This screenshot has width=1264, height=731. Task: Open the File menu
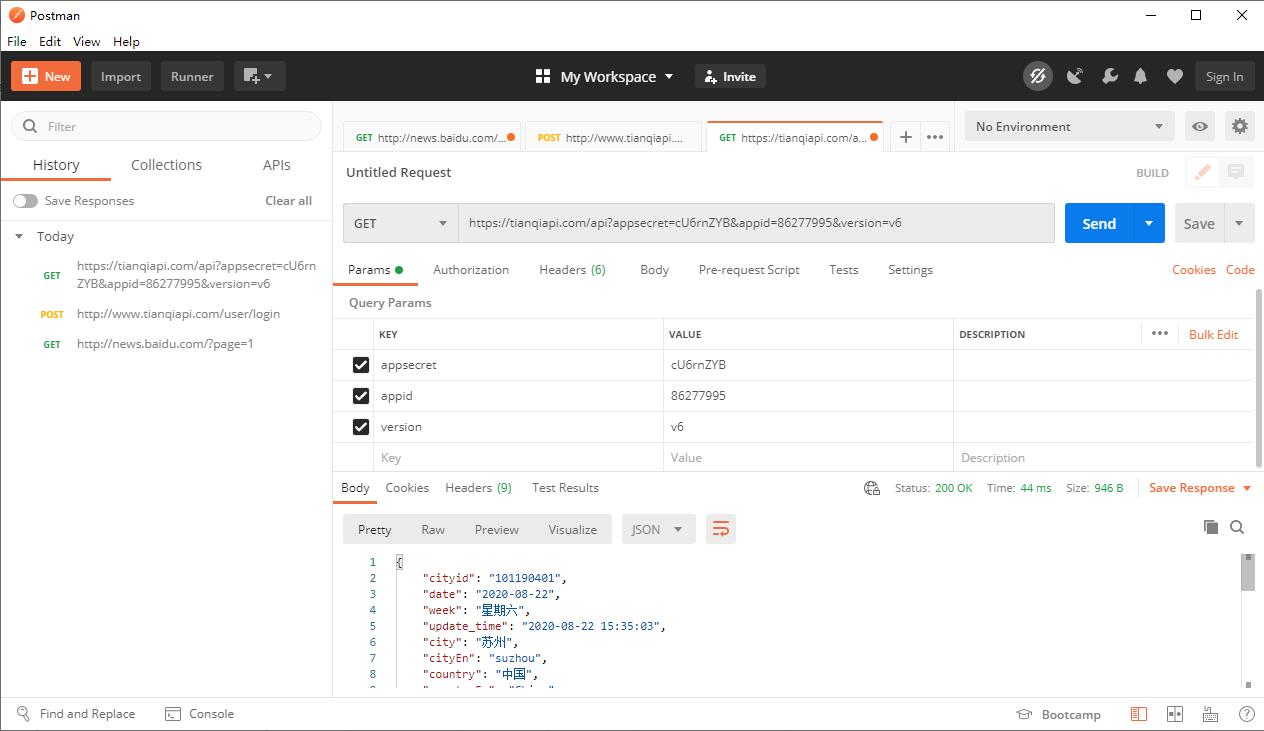[x=17, y=41]
